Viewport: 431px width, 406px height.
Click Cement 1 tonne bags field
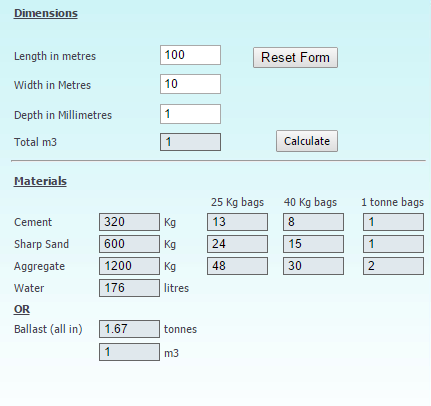point(393,222)
